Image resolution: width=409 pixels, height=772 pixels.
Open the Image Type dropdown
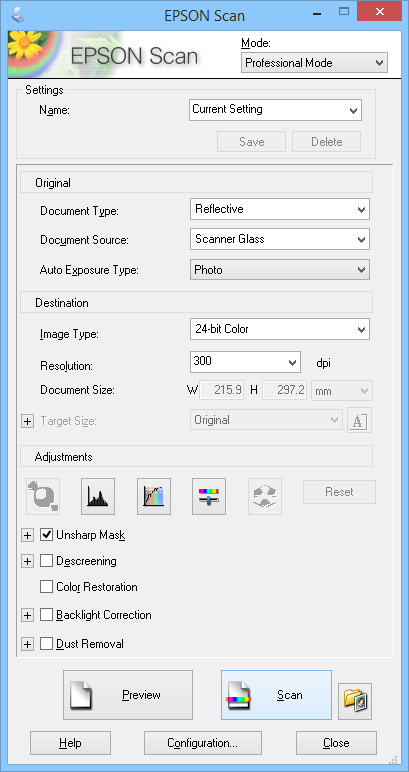(280, 329)
